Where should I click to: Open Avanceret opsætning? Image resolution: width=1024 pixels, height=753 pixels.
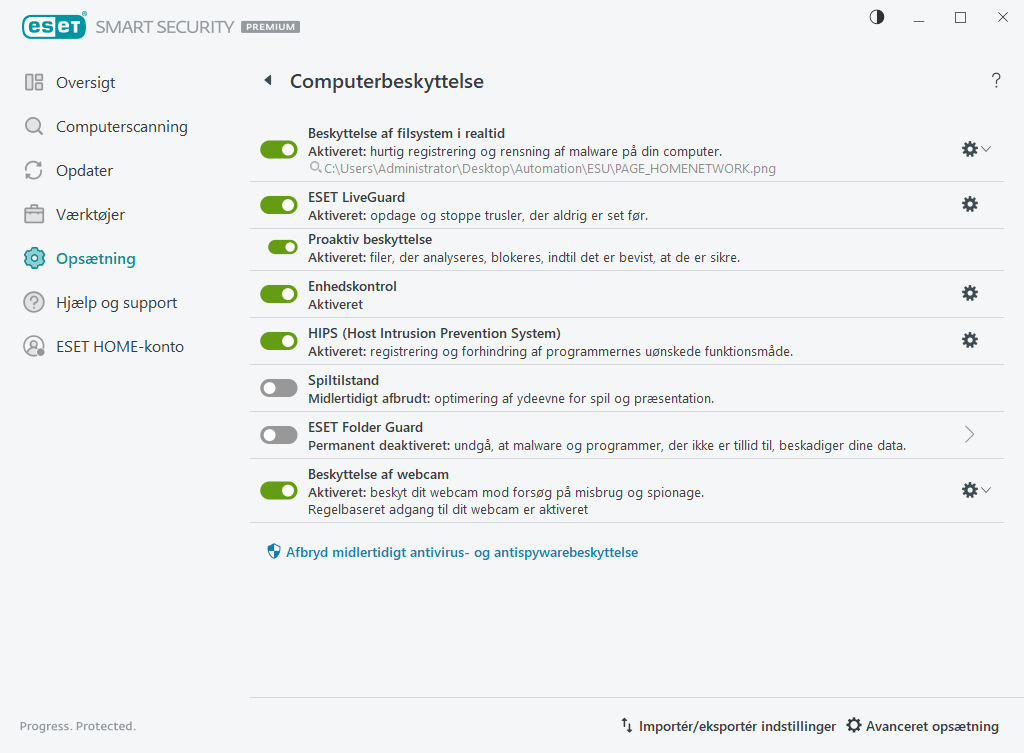tap(922, 726)
